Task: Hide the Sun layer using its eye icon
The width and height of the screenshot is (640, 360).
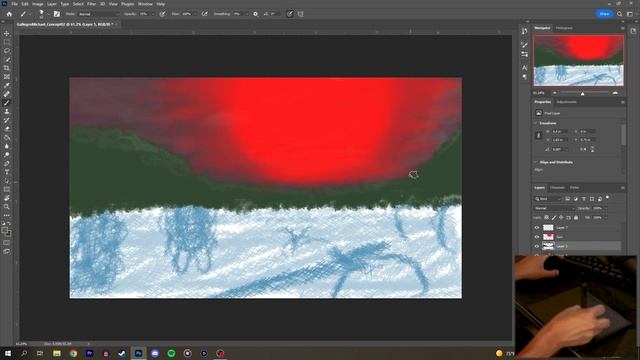Action: click(x=537, y=237)
